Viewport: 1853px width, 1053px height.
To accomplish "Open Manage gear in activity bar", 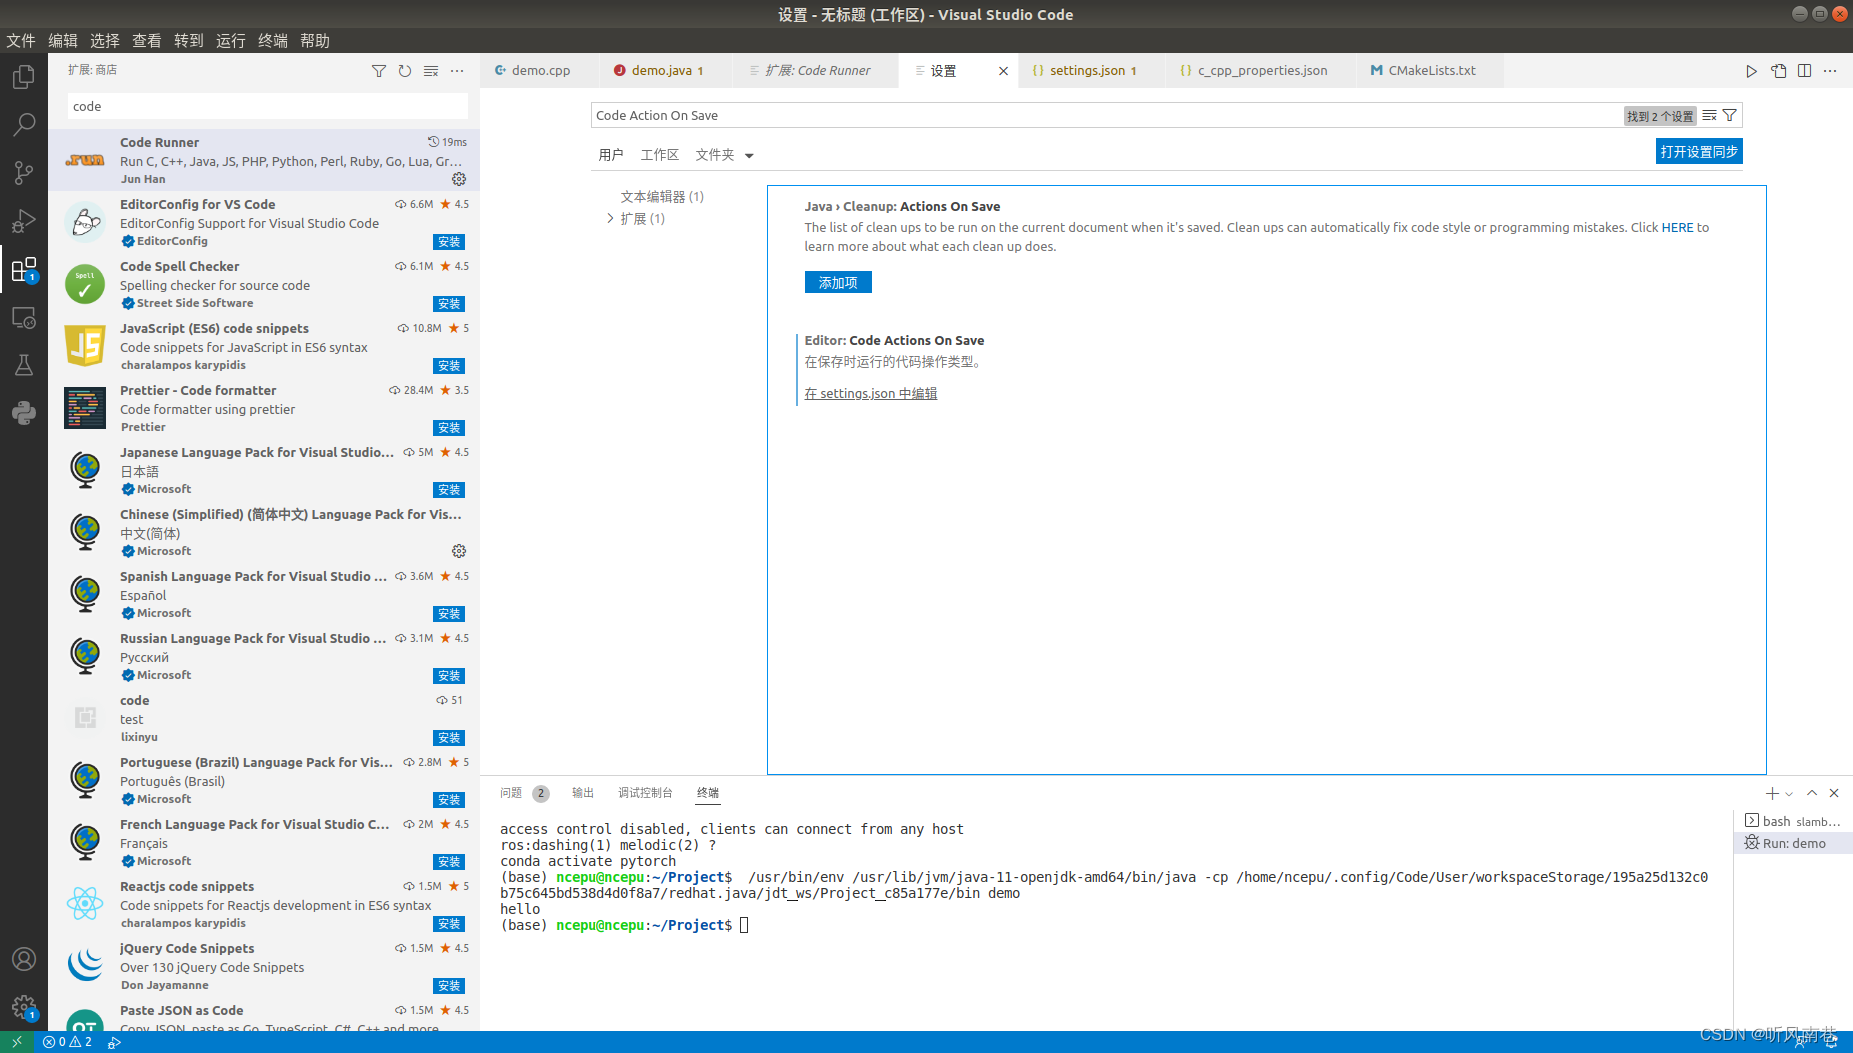I will (24, 1007).
